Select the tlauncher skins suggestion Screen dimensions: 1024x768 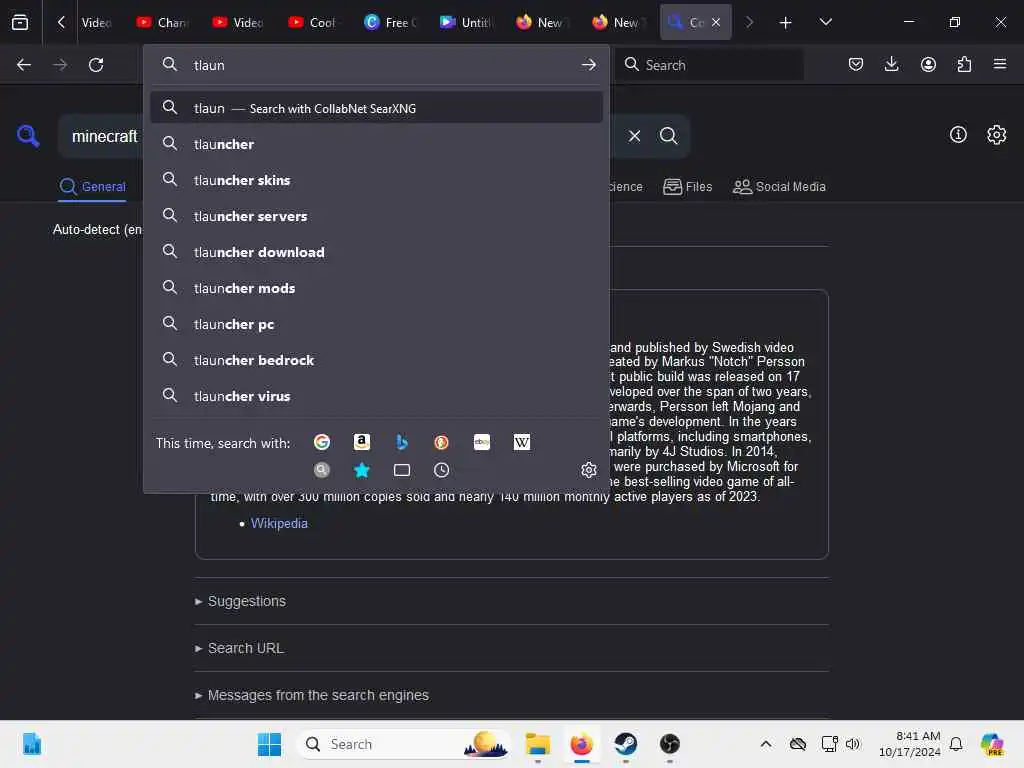pyautogui.click(x=376, y=180)
